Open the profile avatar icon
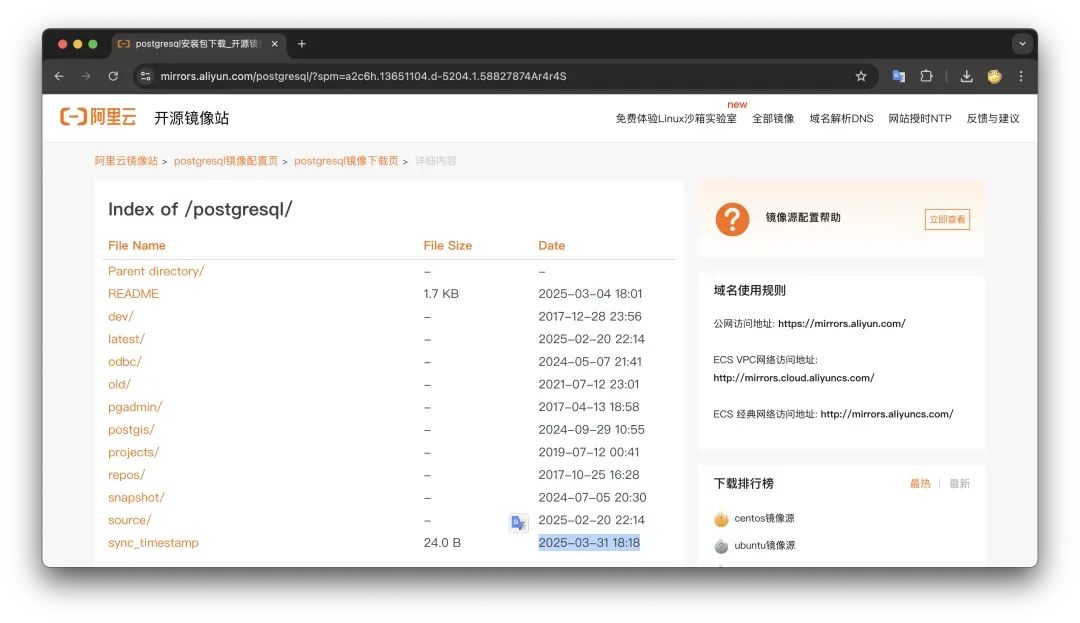The width and height of the screenshot is (1080, 623). (x=994, y=76)
